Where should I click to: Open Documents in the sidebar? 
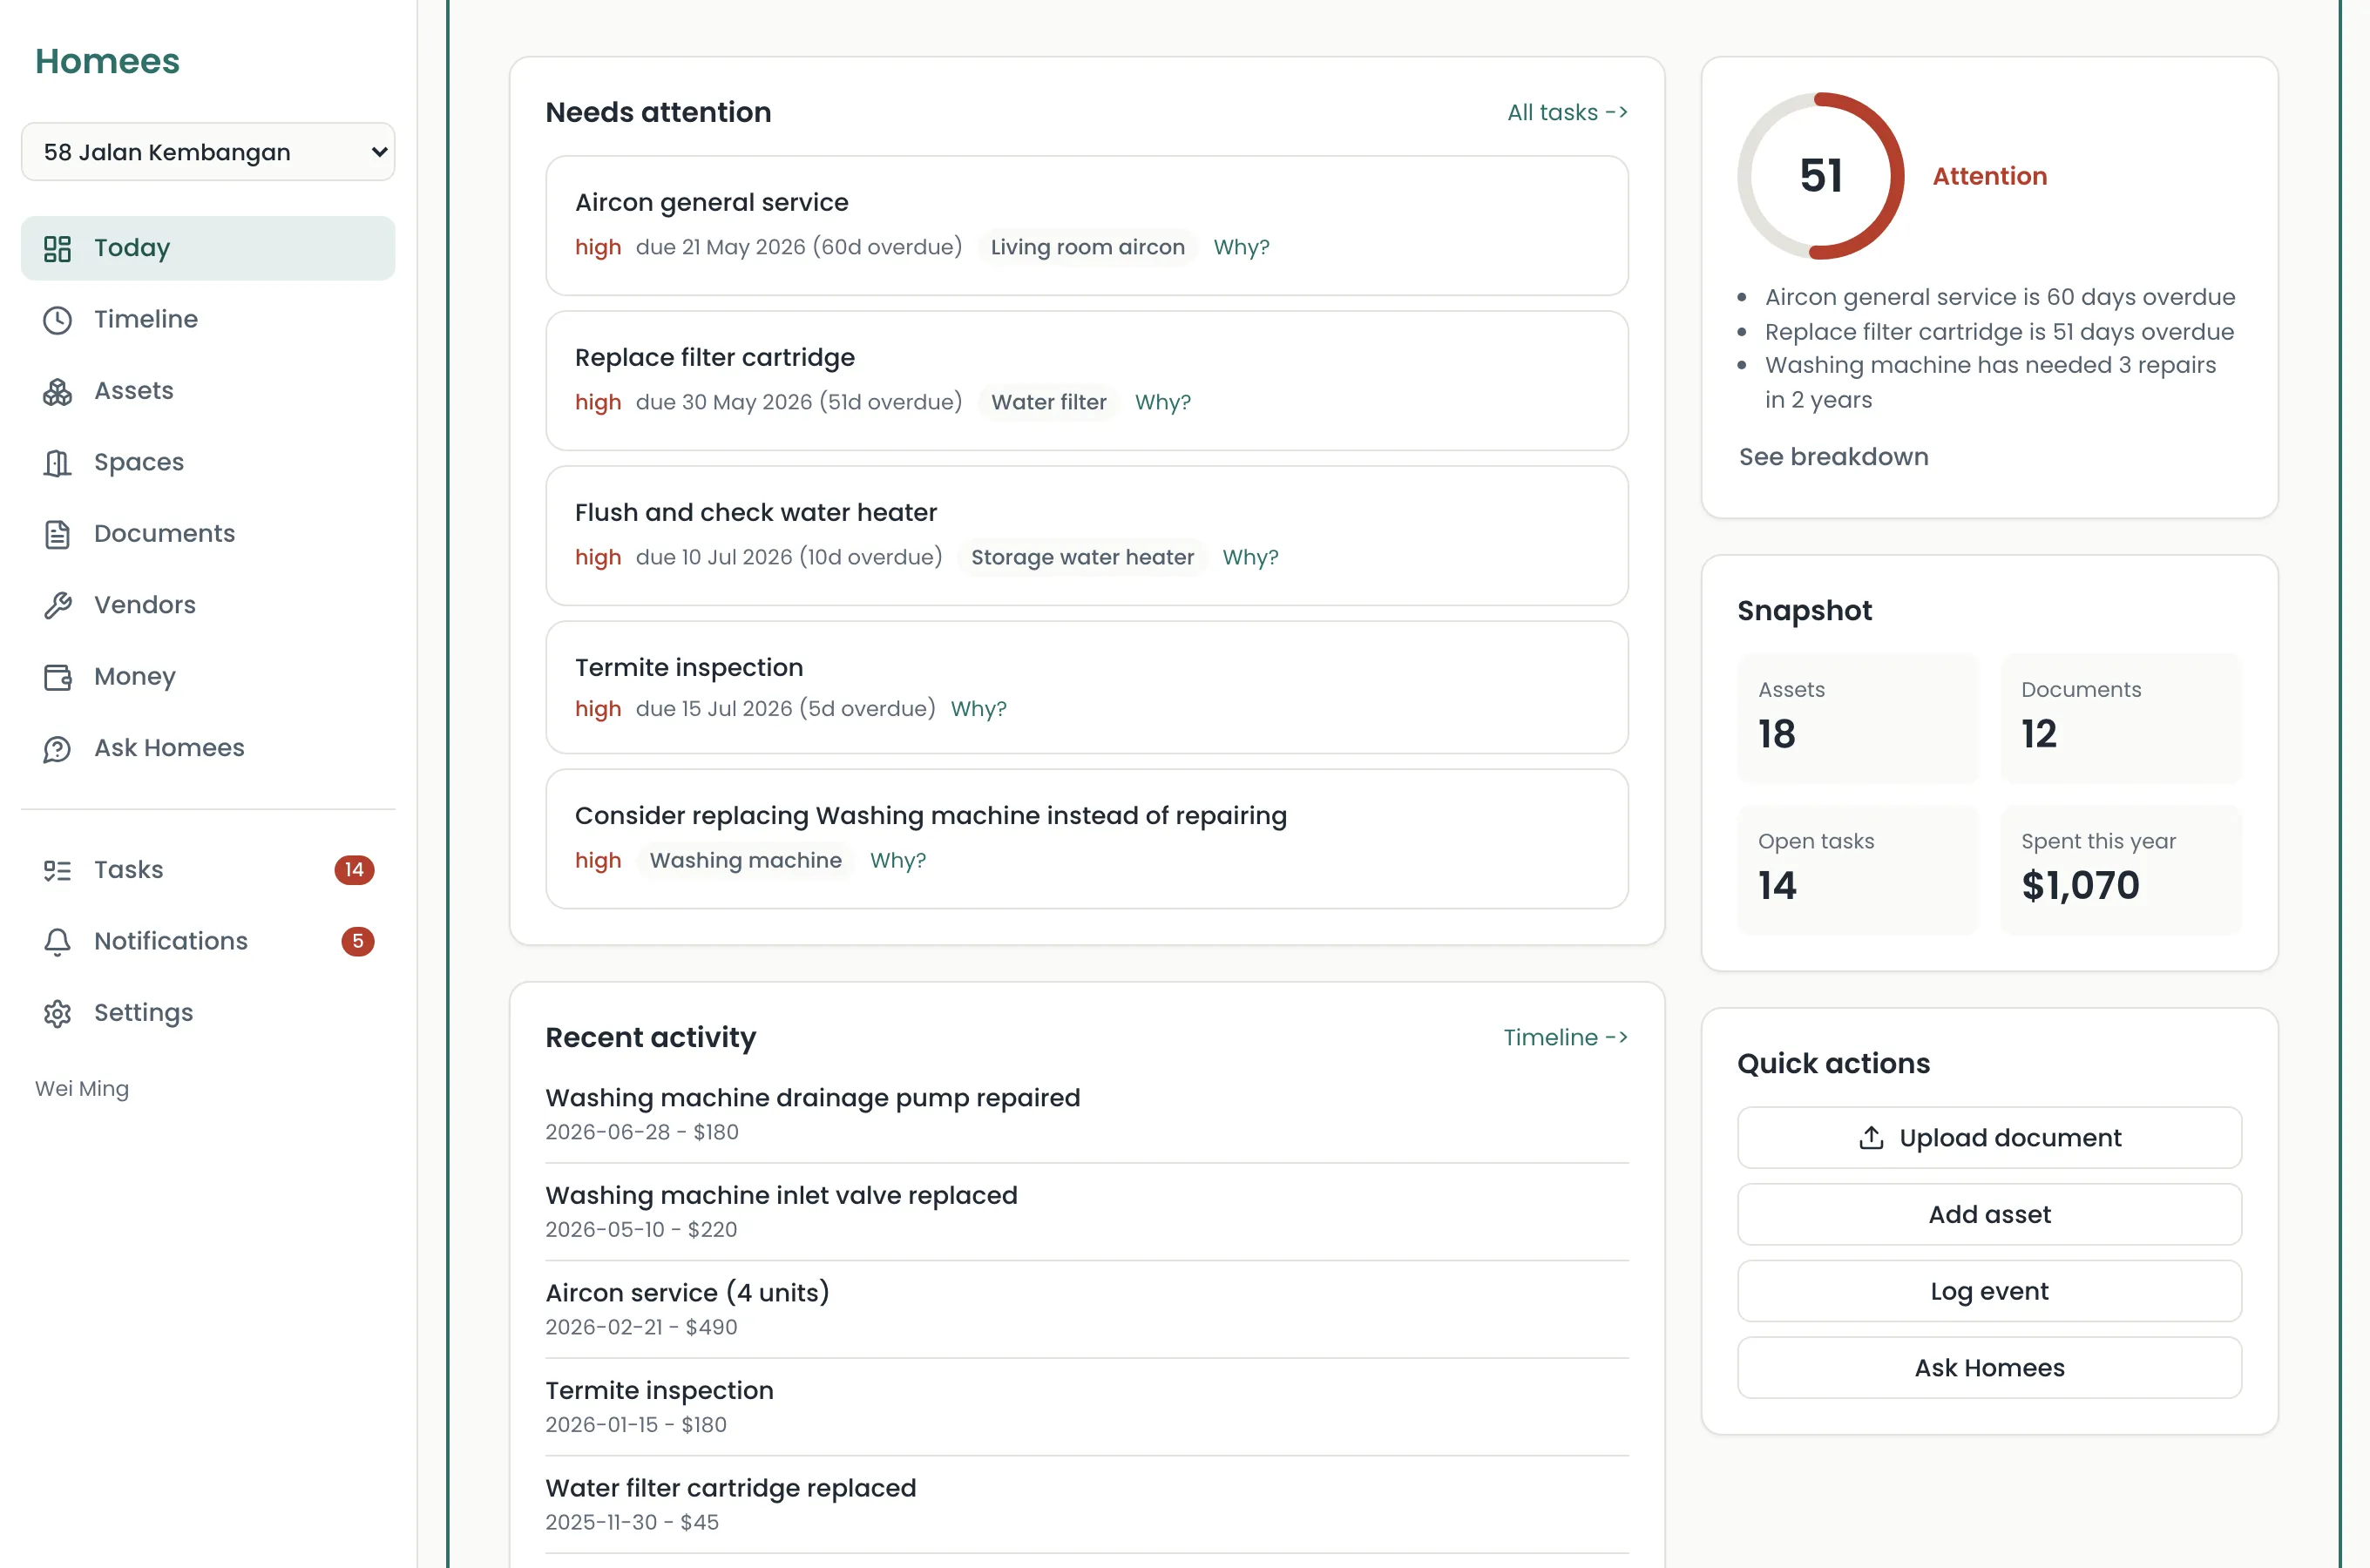pos(208,534)
